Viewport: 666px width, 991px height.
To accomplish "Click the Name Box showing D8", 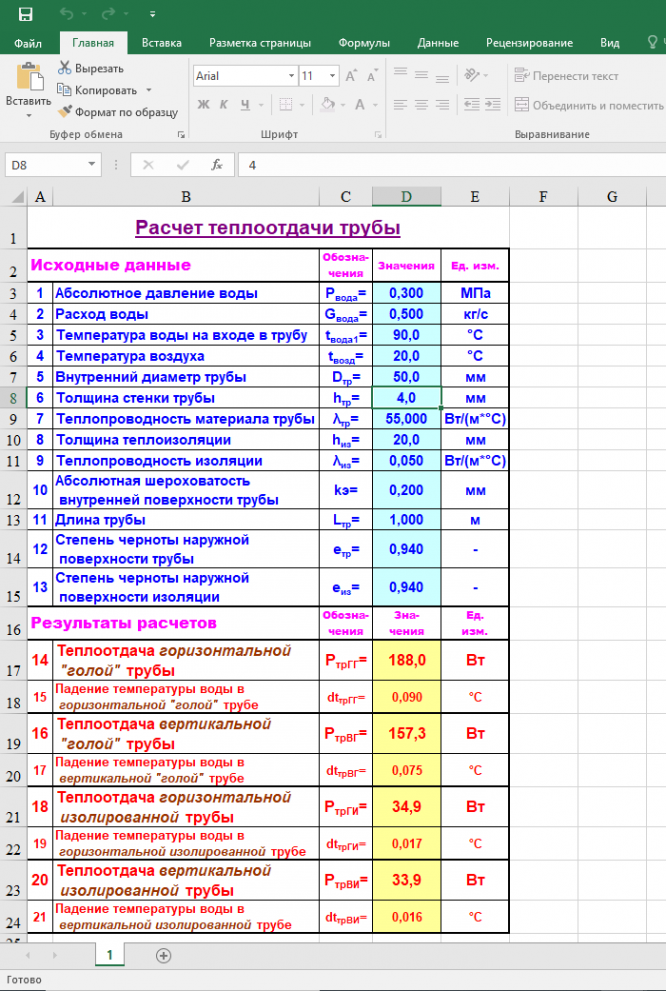I will [44, 165].
